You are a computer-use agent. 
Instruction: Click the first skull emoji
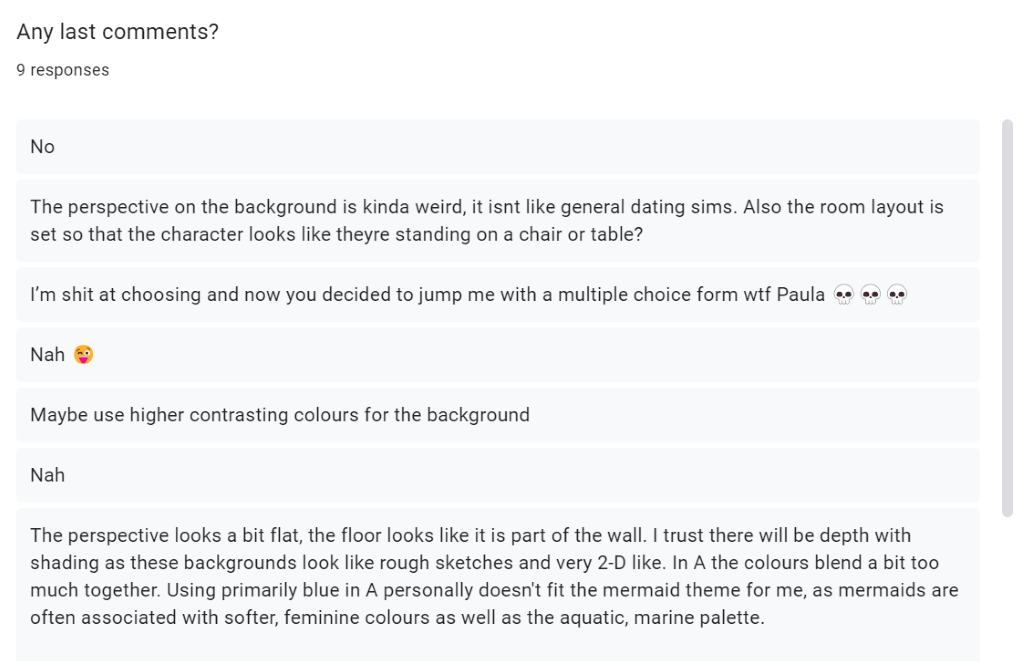(x=844, y=295)
